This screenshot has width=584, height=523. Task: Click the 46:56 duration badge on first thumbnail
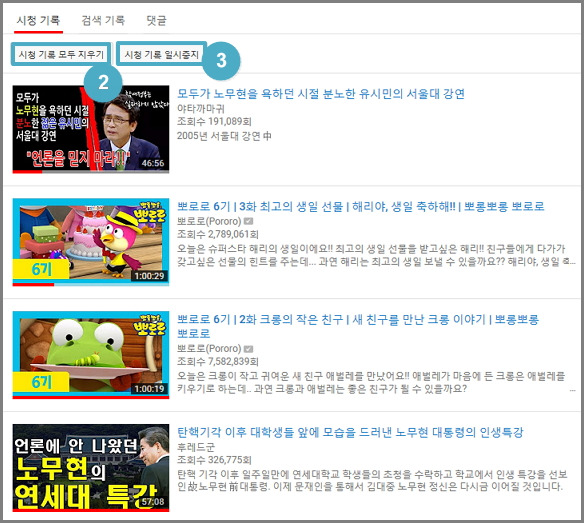(x=153, y=163)
